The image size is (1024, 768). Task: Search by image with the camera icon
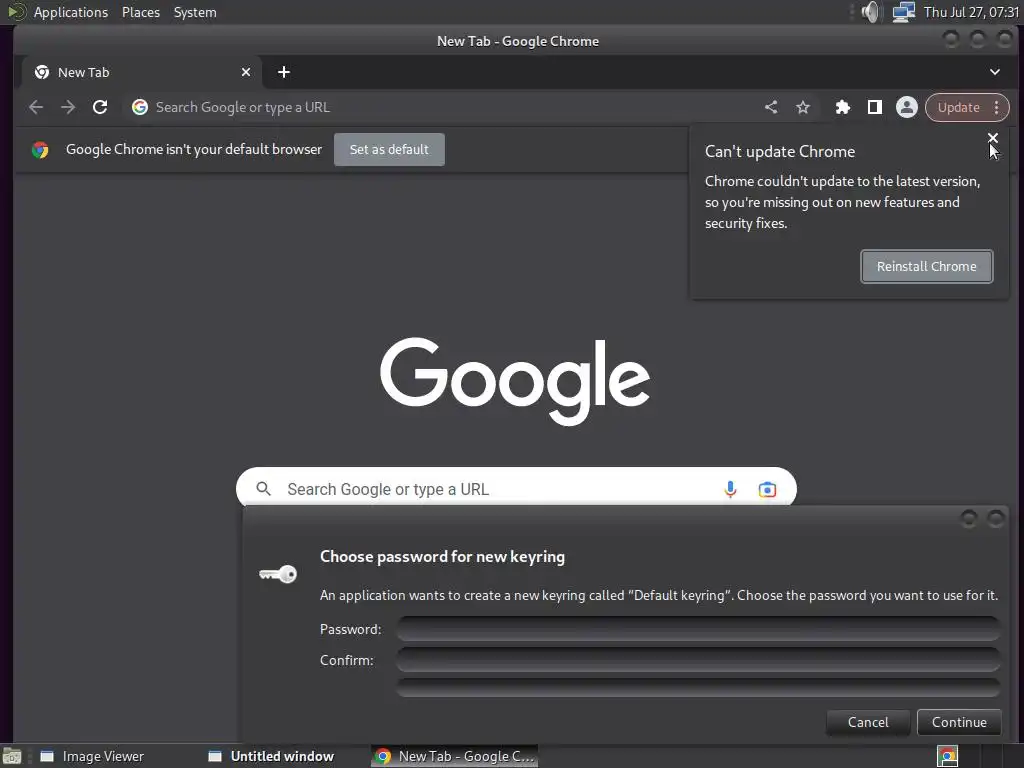pos(767,489)
